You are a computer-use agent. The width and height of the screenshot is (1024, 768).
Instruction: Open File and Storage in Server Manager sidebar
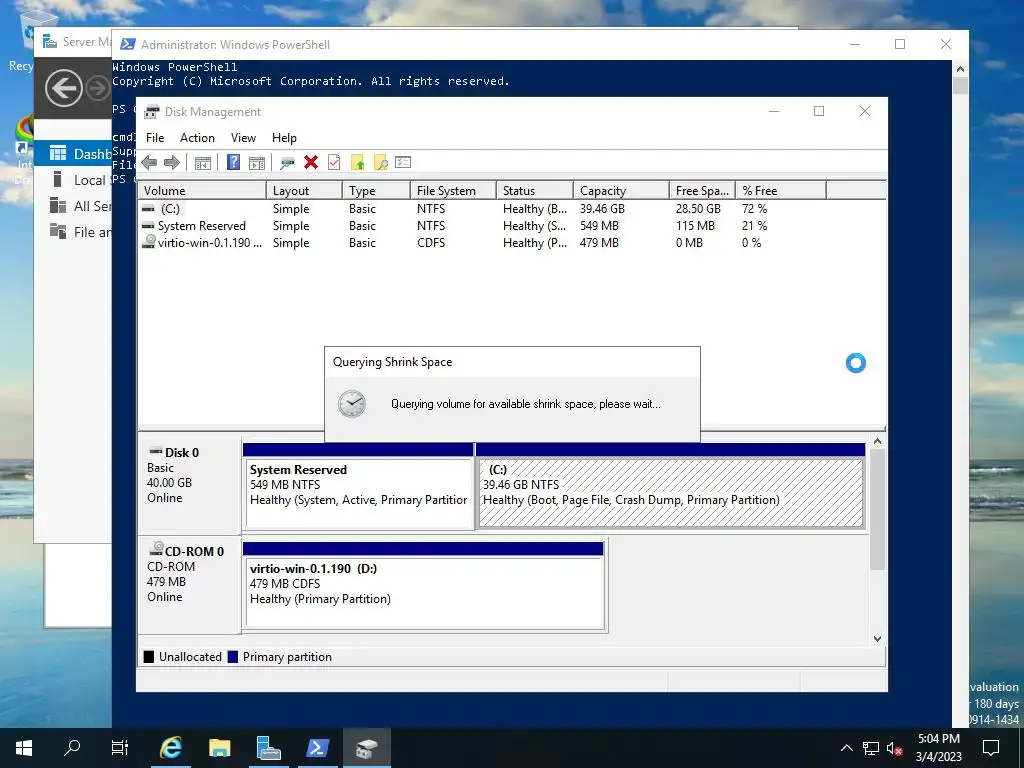[73, 232]
